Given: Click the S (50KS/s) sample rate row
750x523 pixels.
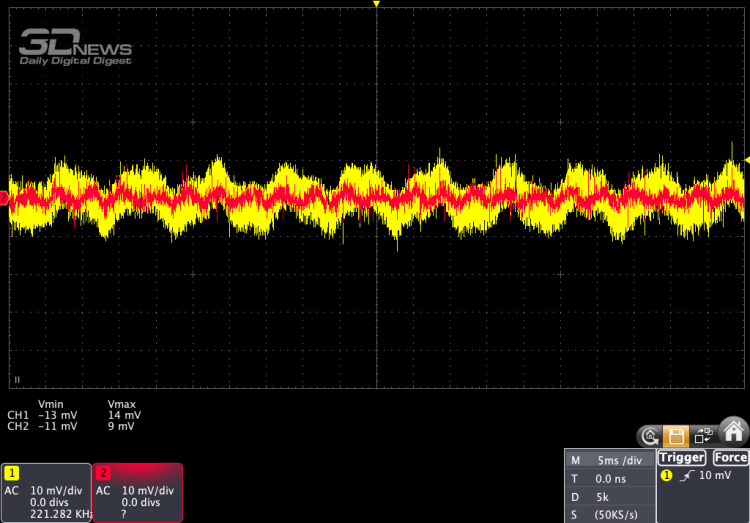Looking at the screenshot, I should click(608, 514).
